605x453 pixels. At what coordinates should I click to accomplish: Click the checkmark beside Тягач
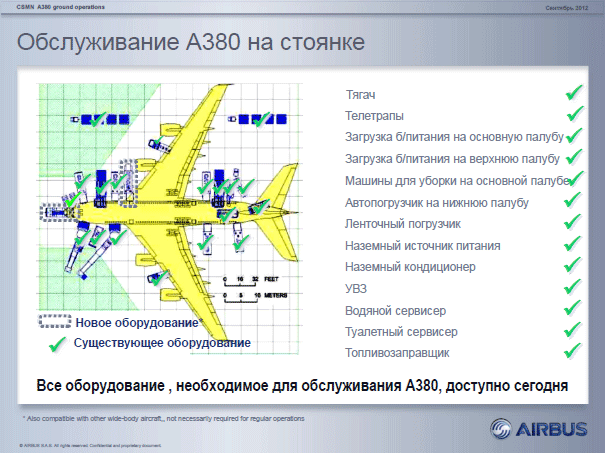pos(574,93)
